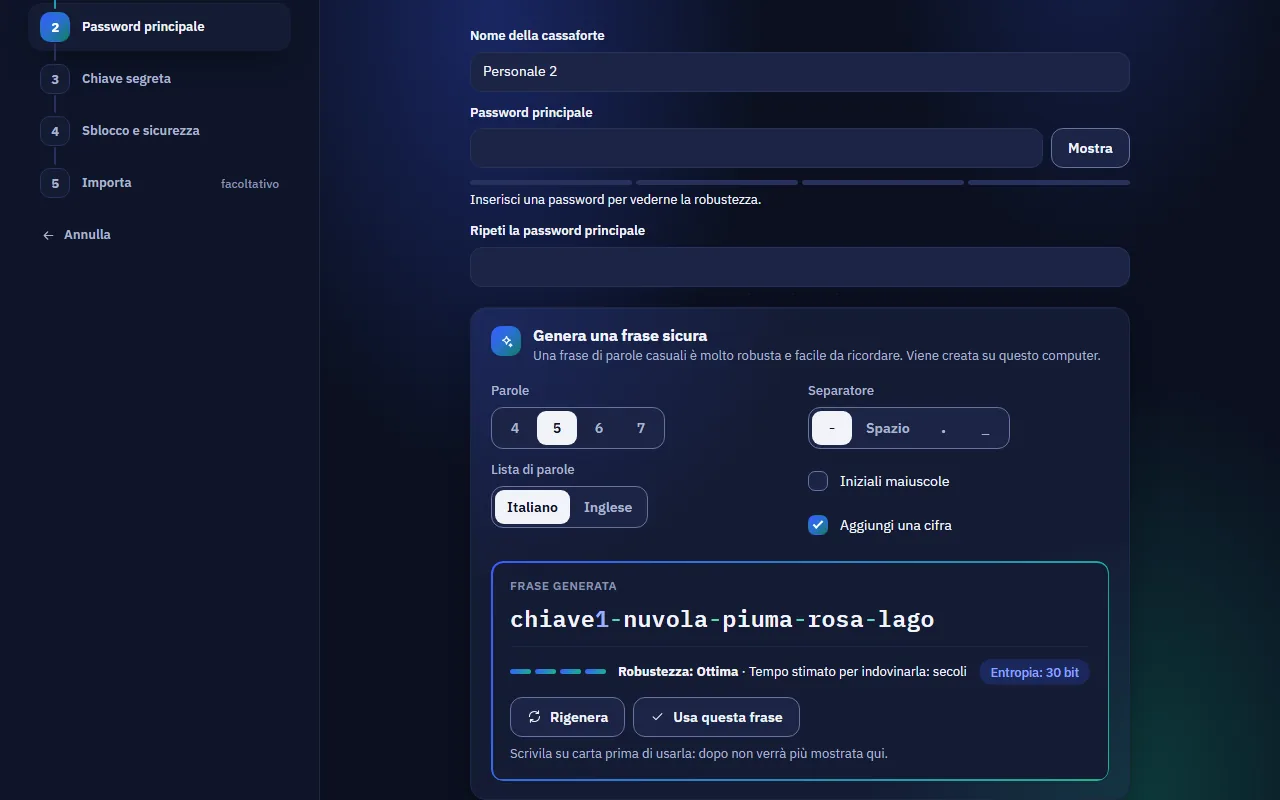Enable the Iniziali maiuscole checkbox

click(x=818, y=481)
